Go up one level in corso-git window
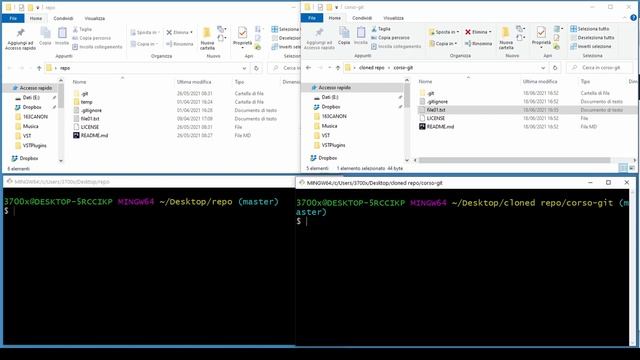 [338, 68]
